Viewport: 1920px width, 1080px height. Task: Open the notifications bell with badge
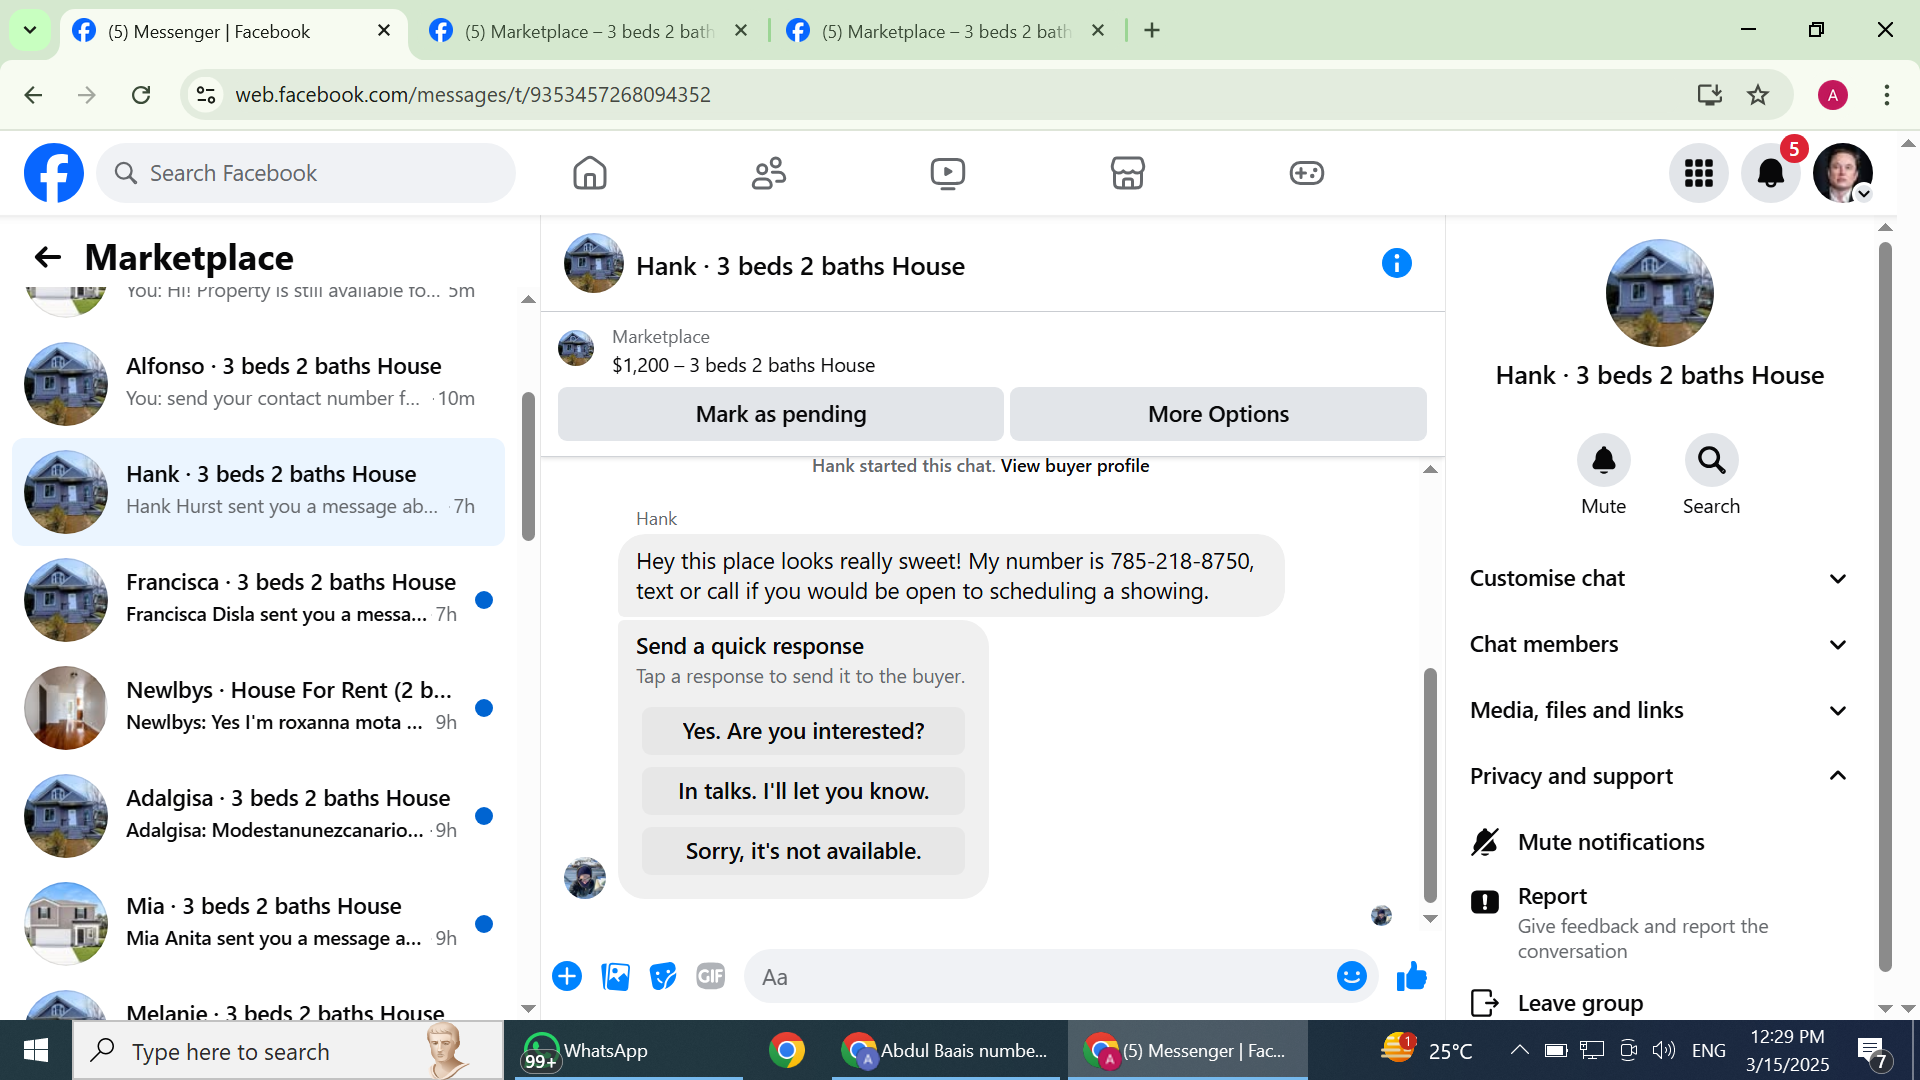[x=1771, y=173]
